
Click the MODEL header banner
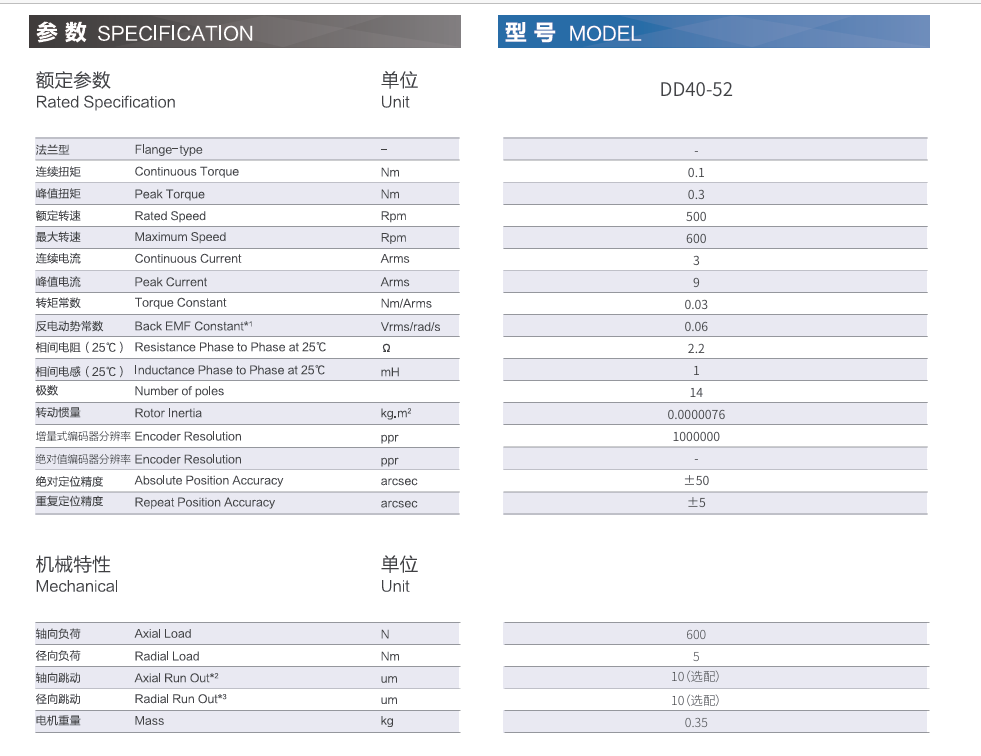click(713, 32)
